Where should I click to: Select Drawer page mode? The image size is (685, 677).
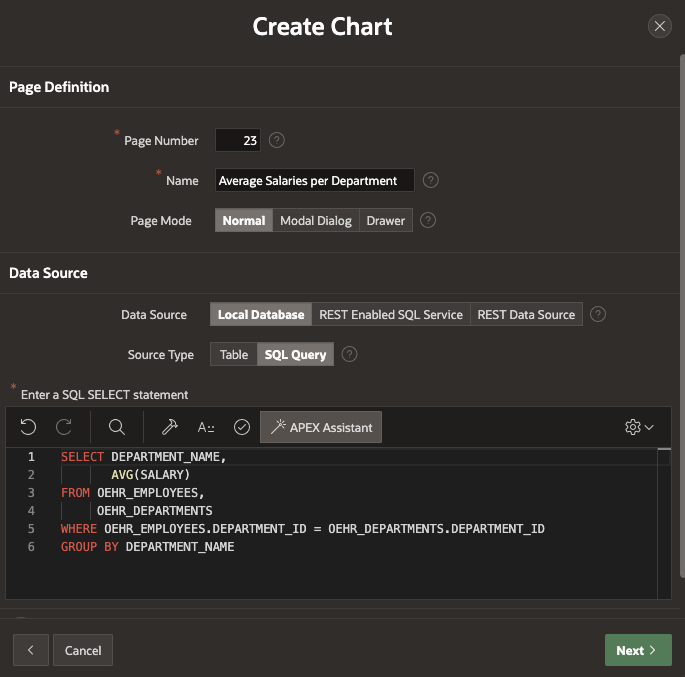tap(386, 220)
